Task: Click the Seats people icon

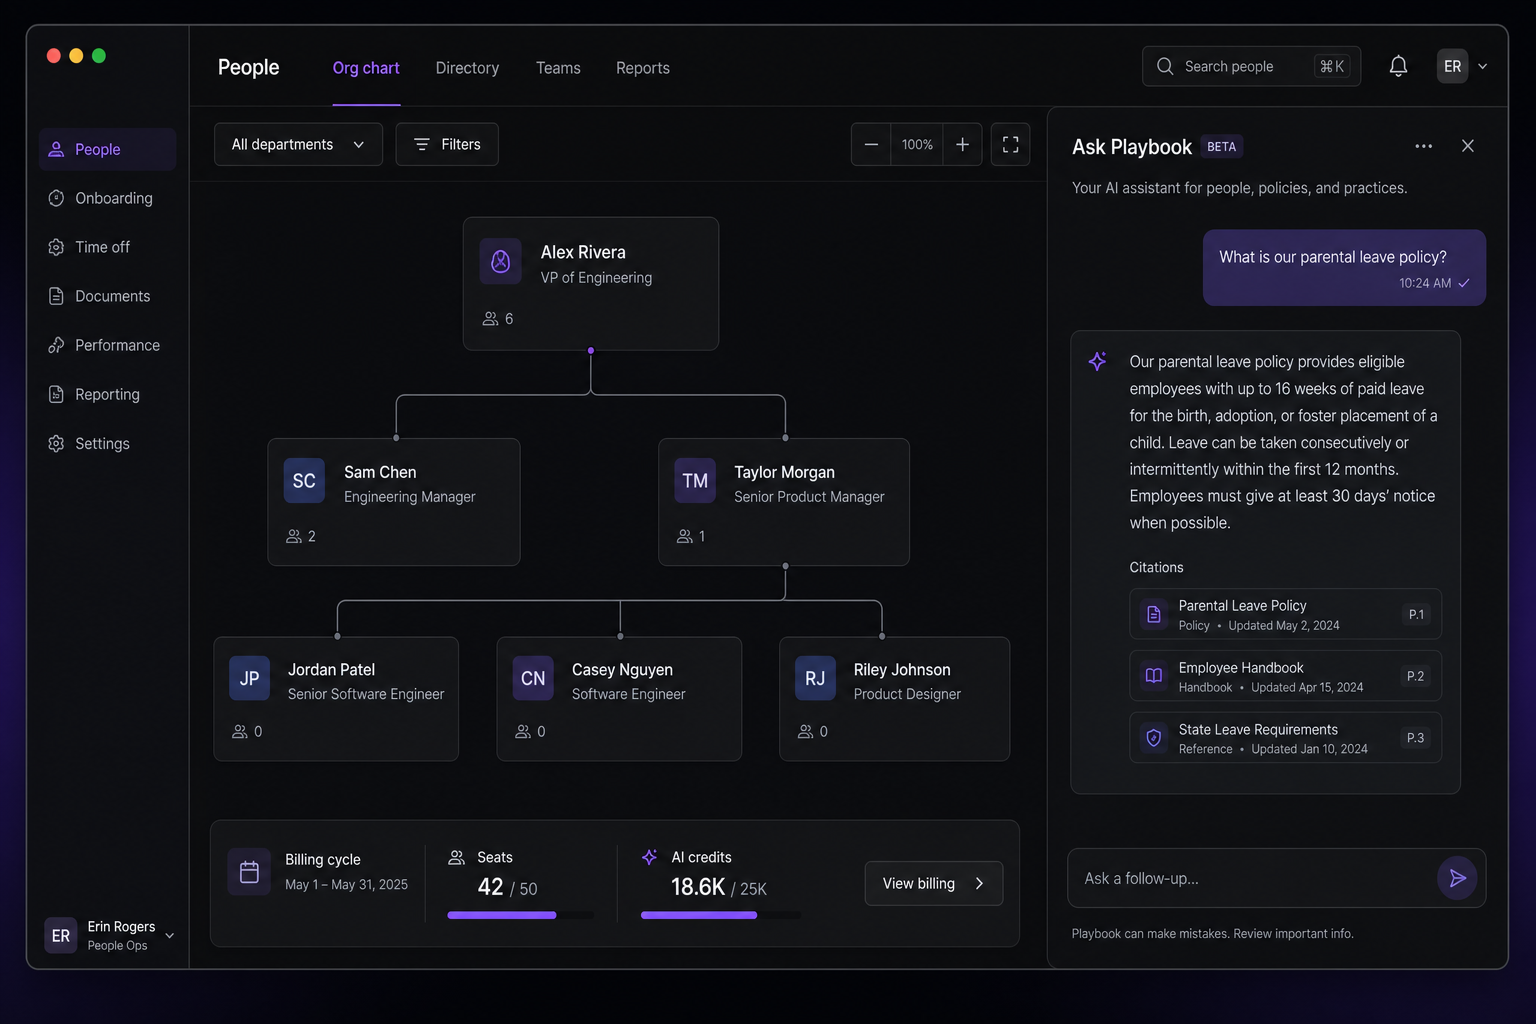Action: coord(456,857)
